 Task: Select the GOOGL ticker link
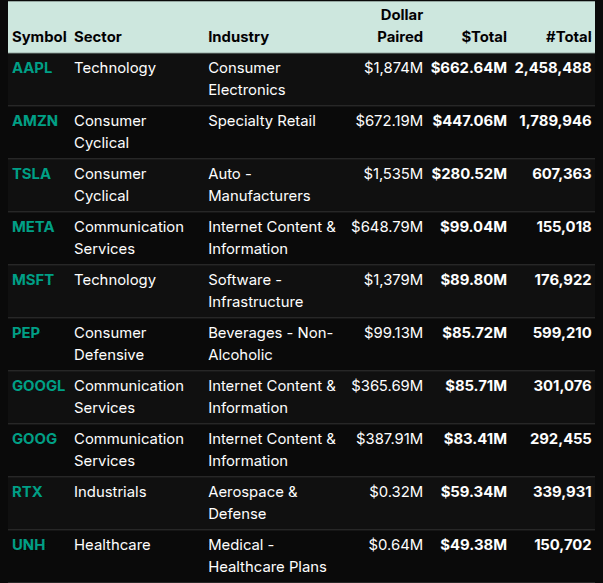tap(39, 386)
